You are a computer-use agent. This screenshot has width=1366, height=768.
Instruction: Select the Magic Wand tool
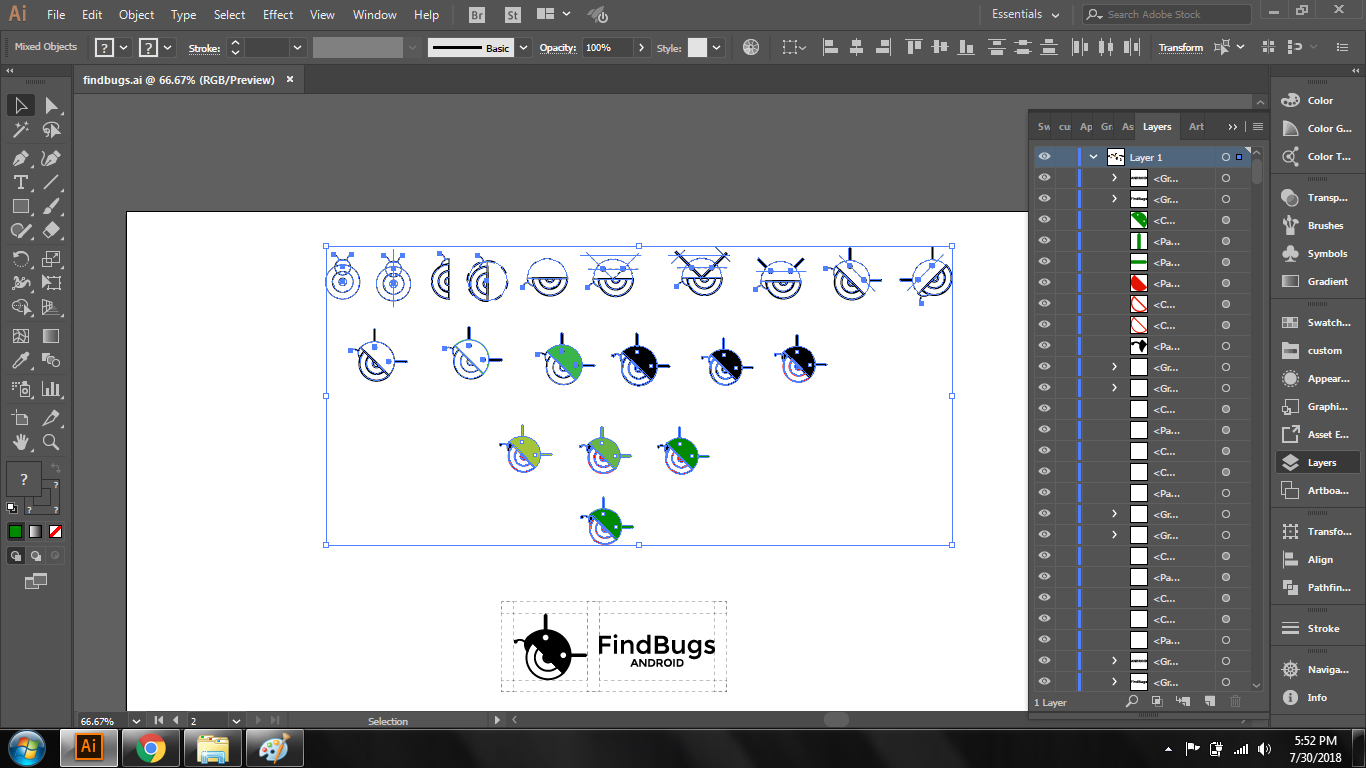tap(20, 130)
